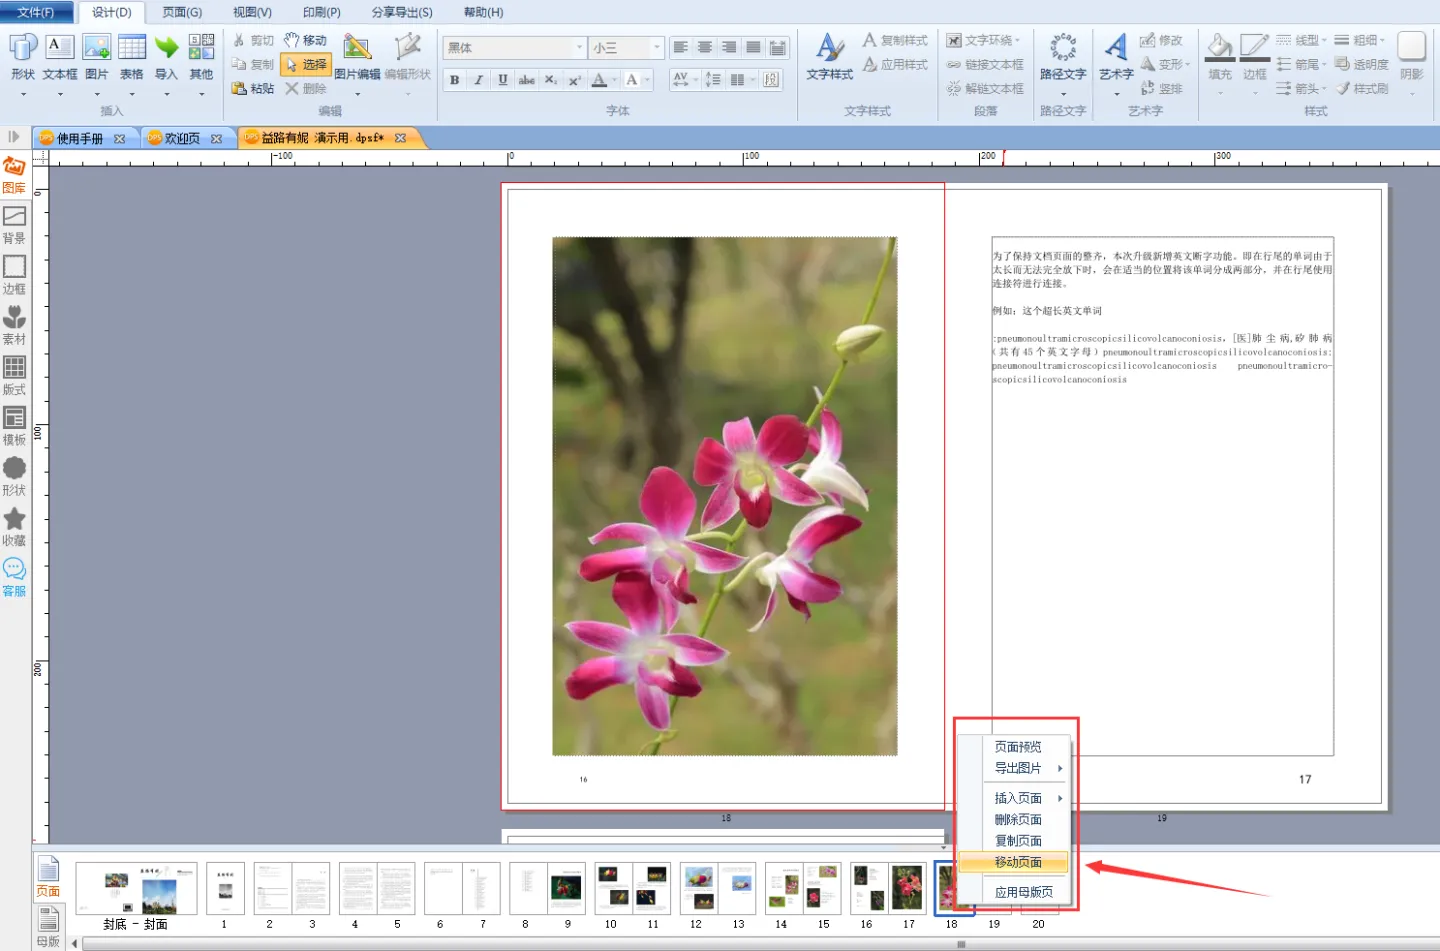Open the 客服 customer service sidebar icon
Viewport: 1440px width, 951px height.
coord(14,577)
